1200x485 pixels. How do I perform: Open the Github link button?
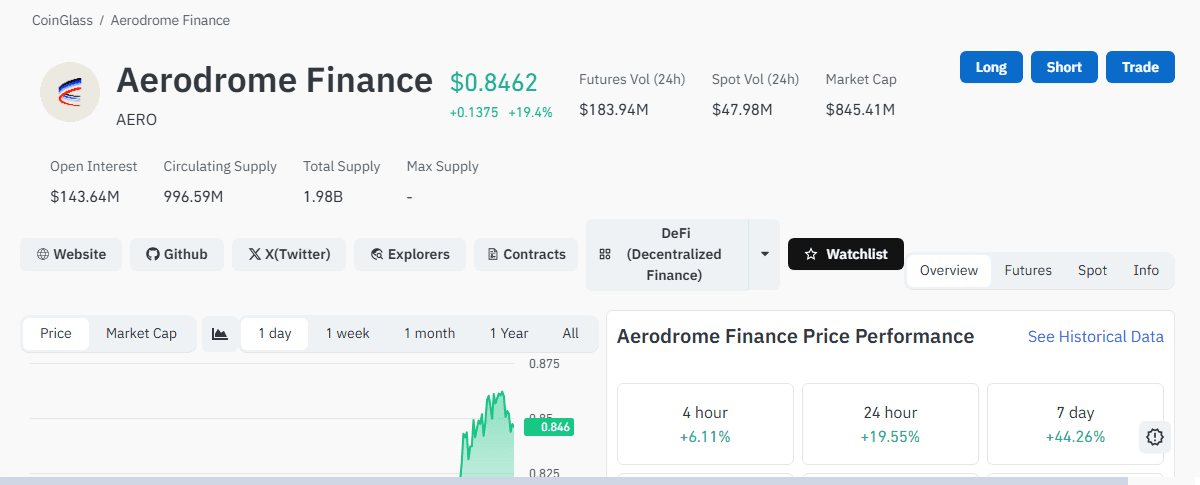pos(177,254)
